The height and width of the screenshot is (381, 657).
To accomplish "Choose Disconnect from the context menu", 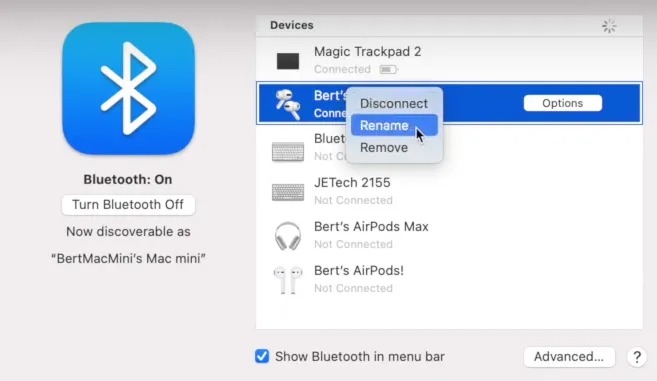I will tap(394, 103).
